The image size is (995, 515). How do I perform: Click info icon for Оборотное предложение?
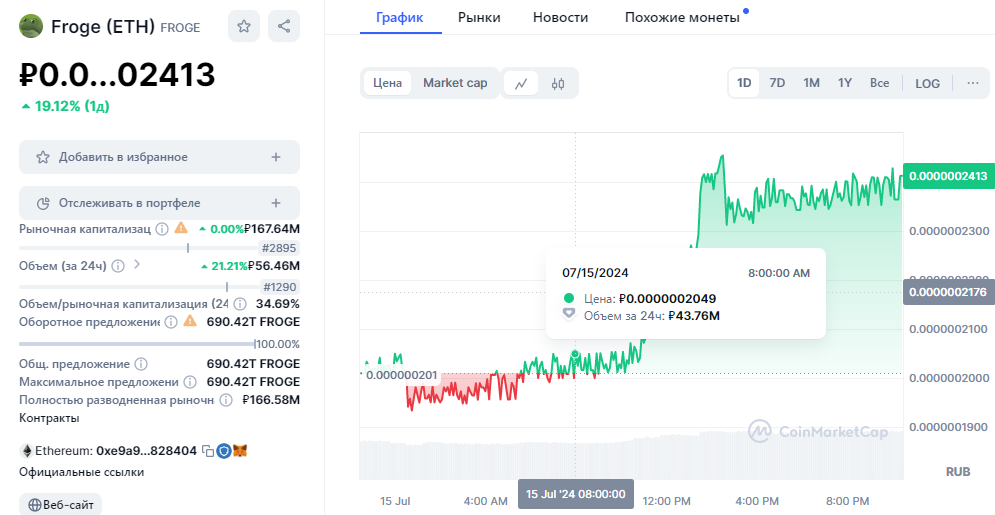[171, 322]
